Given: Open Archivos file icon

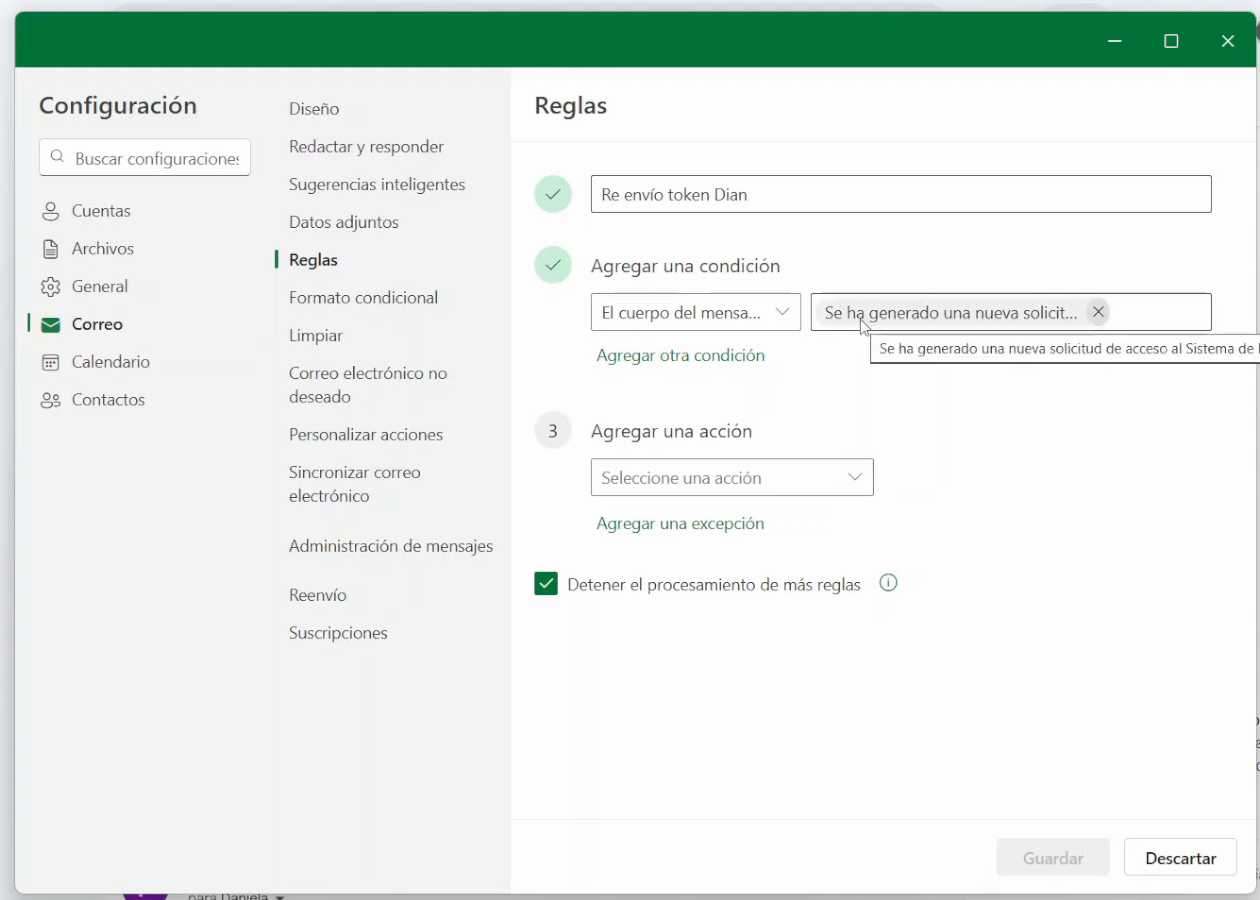Looking at the screenshot, I should click(x=50, y=249).
